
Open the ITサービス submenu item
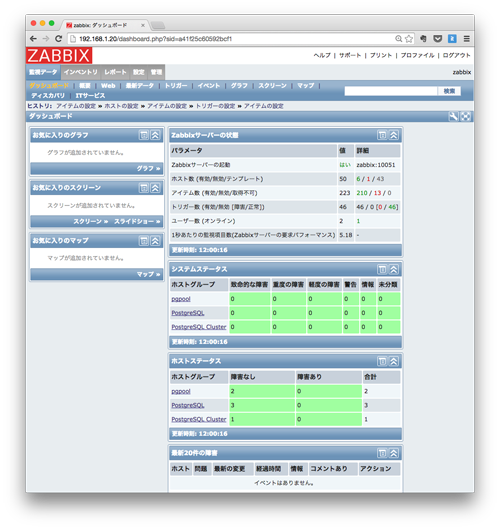click(90, 96)
